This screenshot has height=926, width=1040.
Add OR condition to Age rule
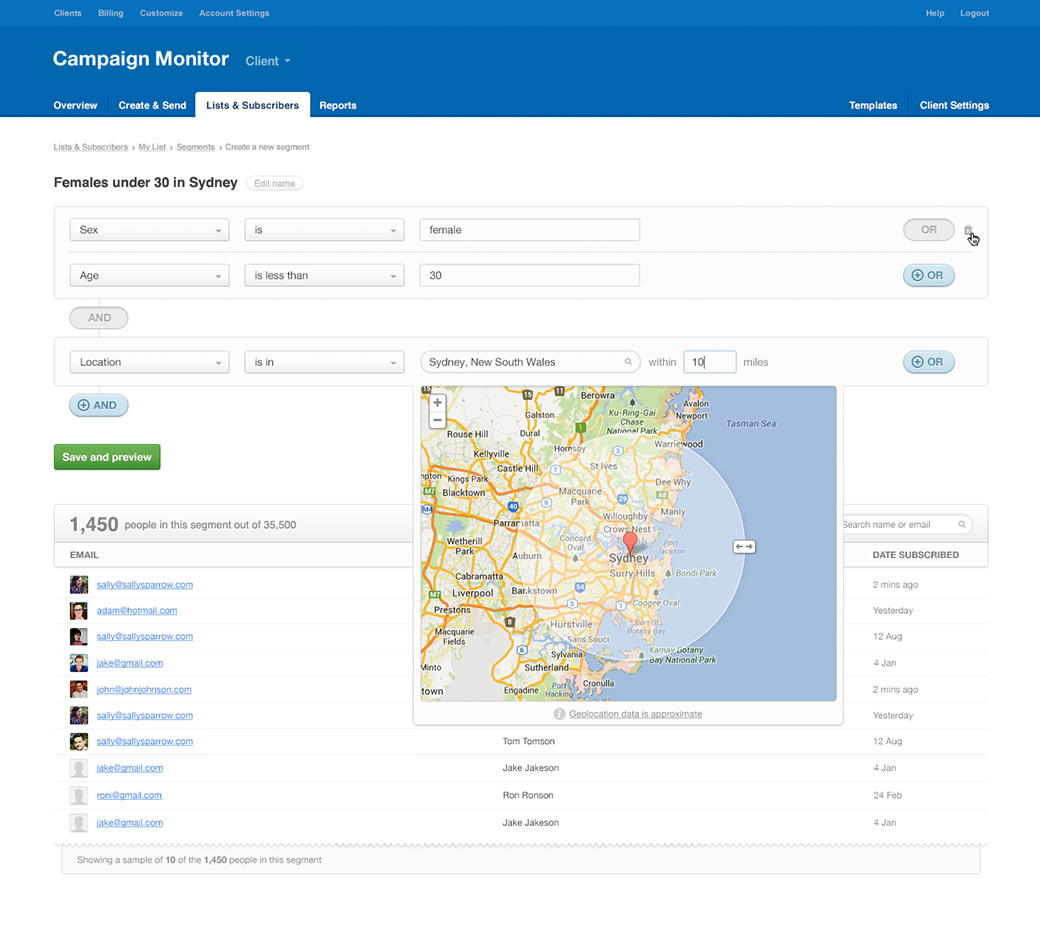tap(929, 275)
